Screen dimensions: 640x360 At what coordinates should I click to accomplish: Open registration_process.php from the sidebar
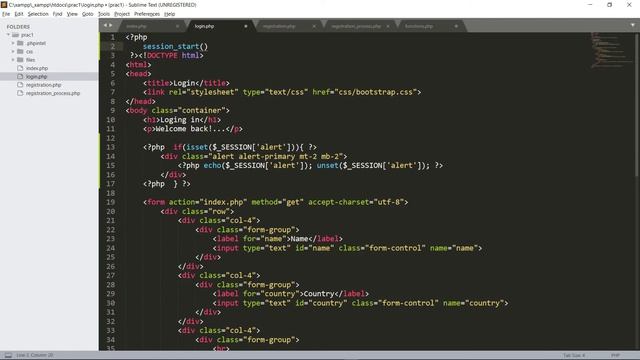coord(53,93)
